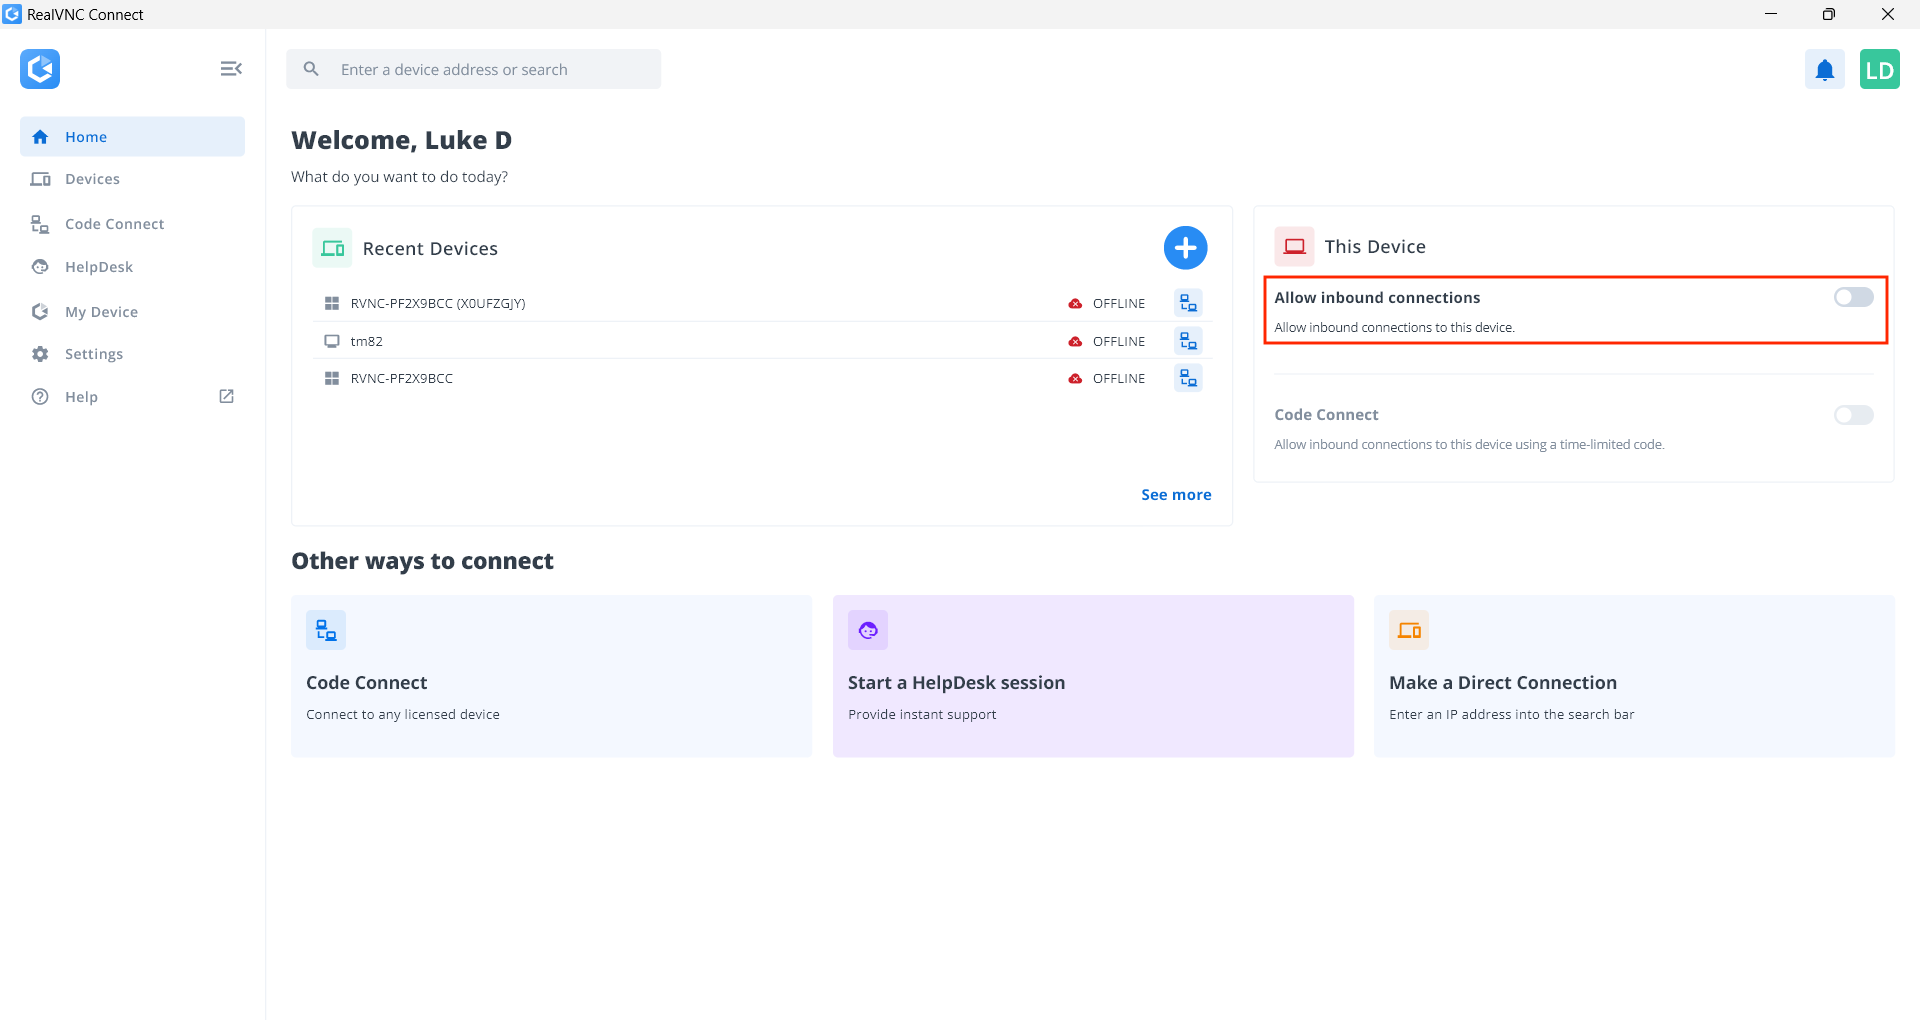Viewport: 1920px width, 1020px height.
Task: Select My Device in sidebar
Action: pyautogui.click(x=101, y=312)
